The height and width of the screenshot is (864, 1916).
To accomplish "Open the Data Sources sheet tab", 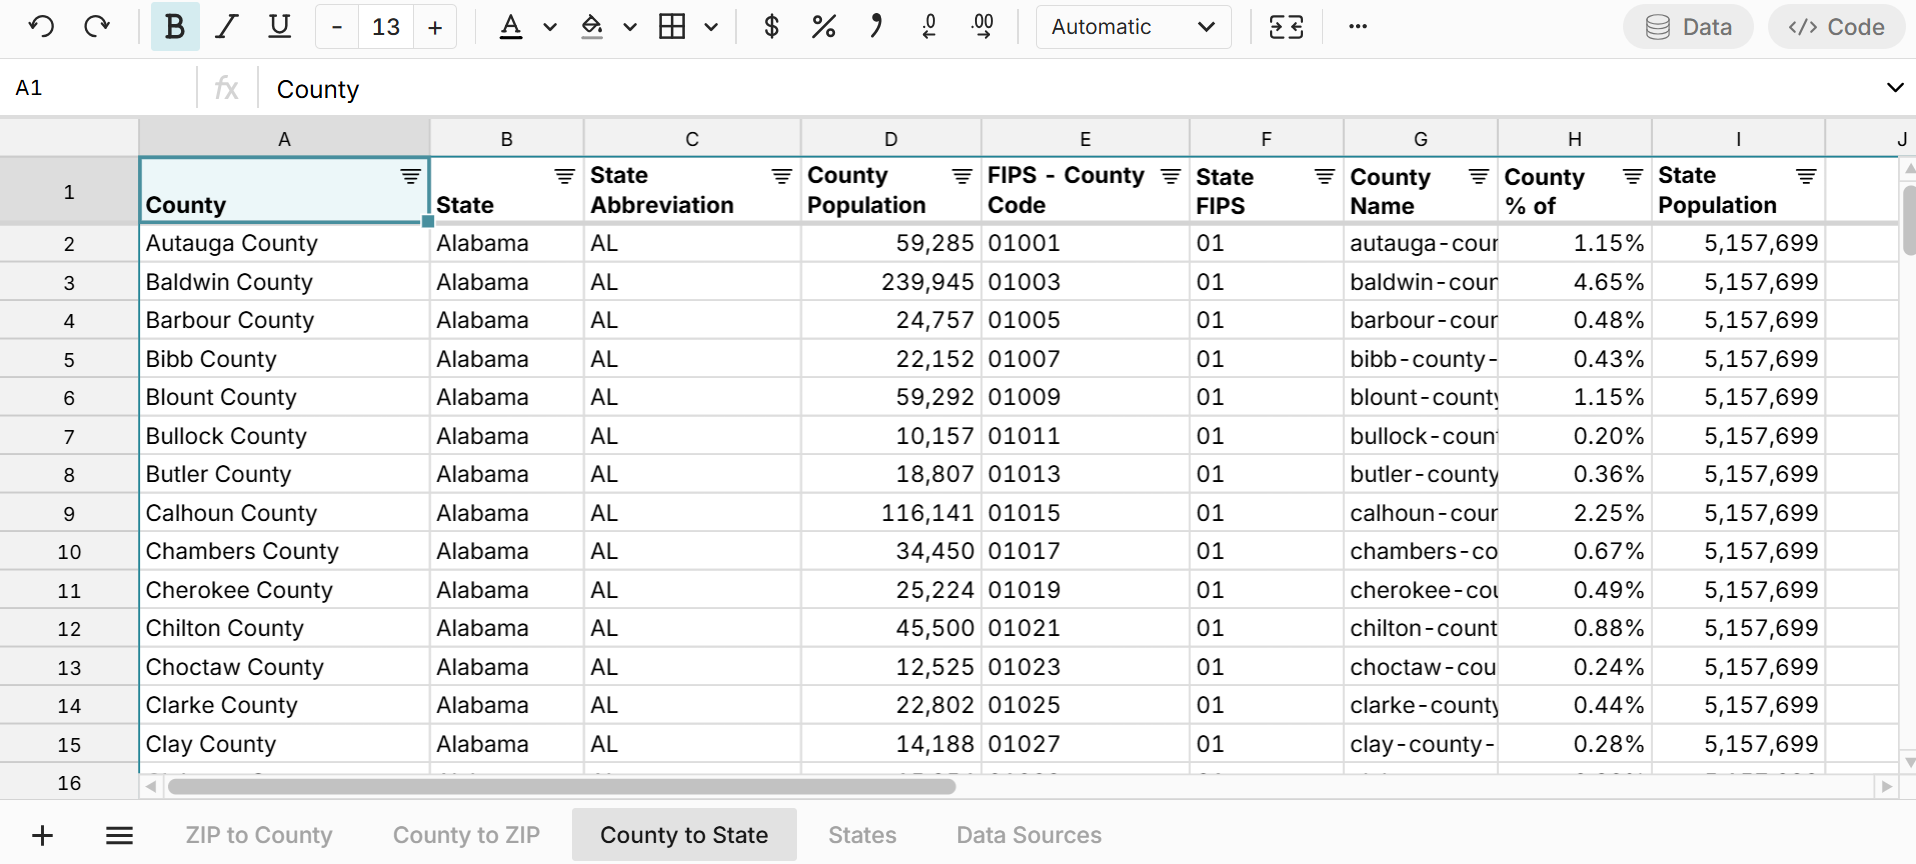I will (x=1028, y=835).
